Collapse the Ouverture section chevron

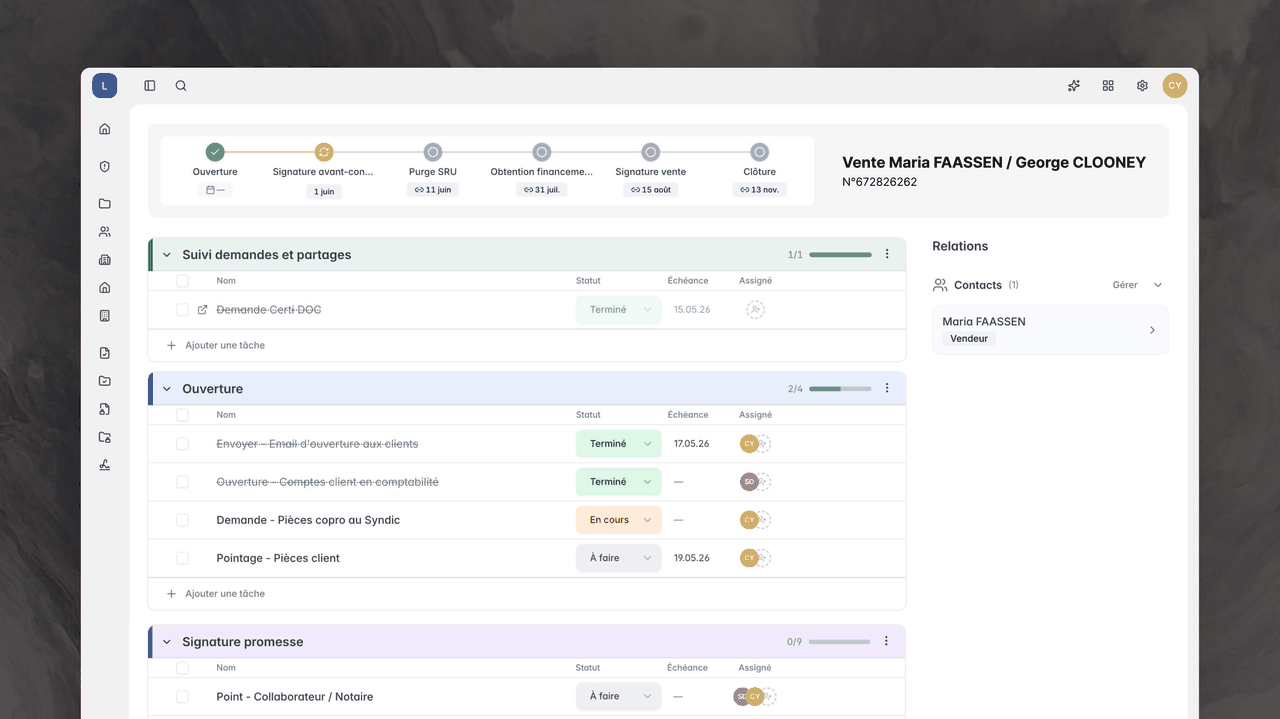[x=167, y=389]
